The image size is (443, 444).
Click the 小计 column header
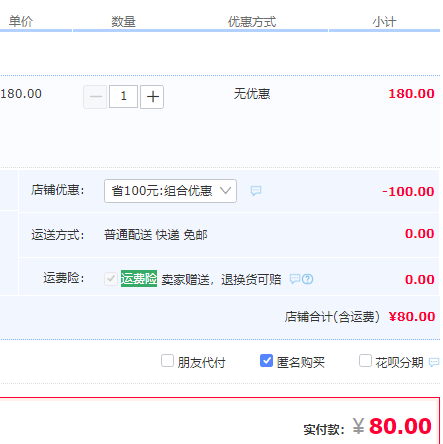coord(384,22)
